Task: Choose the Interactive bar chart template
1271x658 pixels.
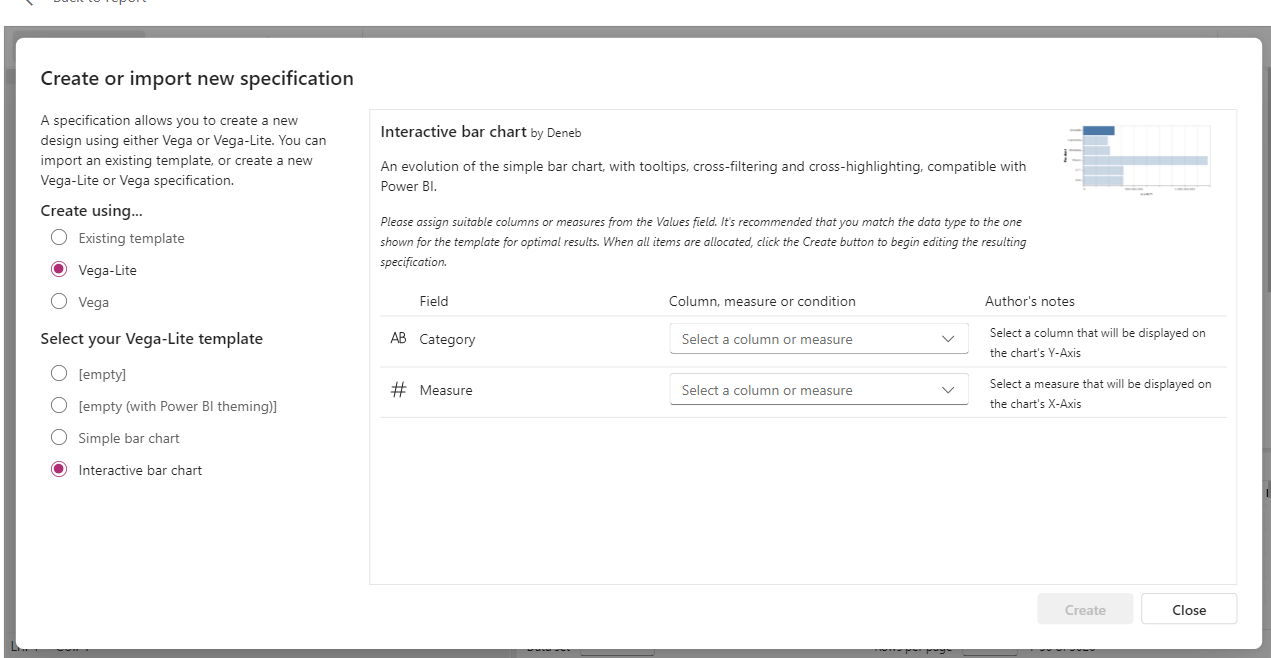Action: pos(58,469)
